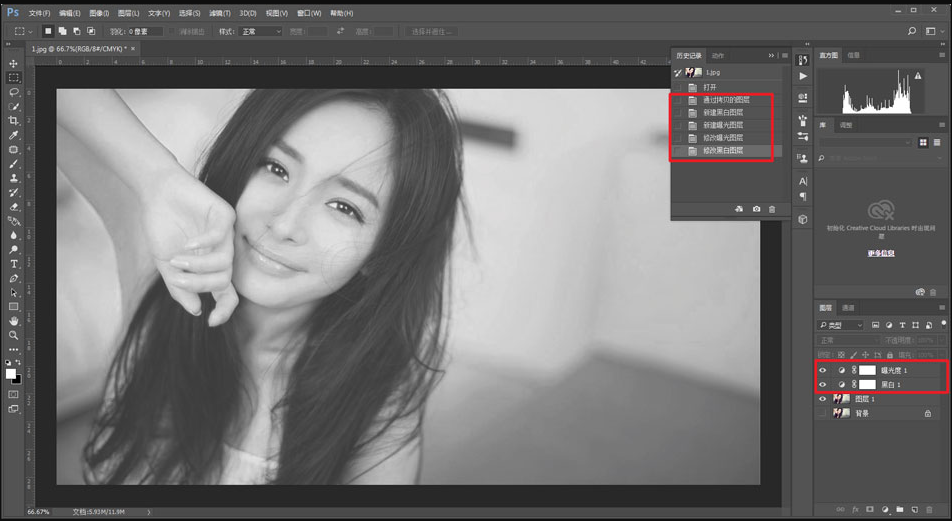The width and height of the screenshot is (952, 521).
Task: Show the 背景 layer visibility box
Action: pyautogui.click(x=823, y=413)
